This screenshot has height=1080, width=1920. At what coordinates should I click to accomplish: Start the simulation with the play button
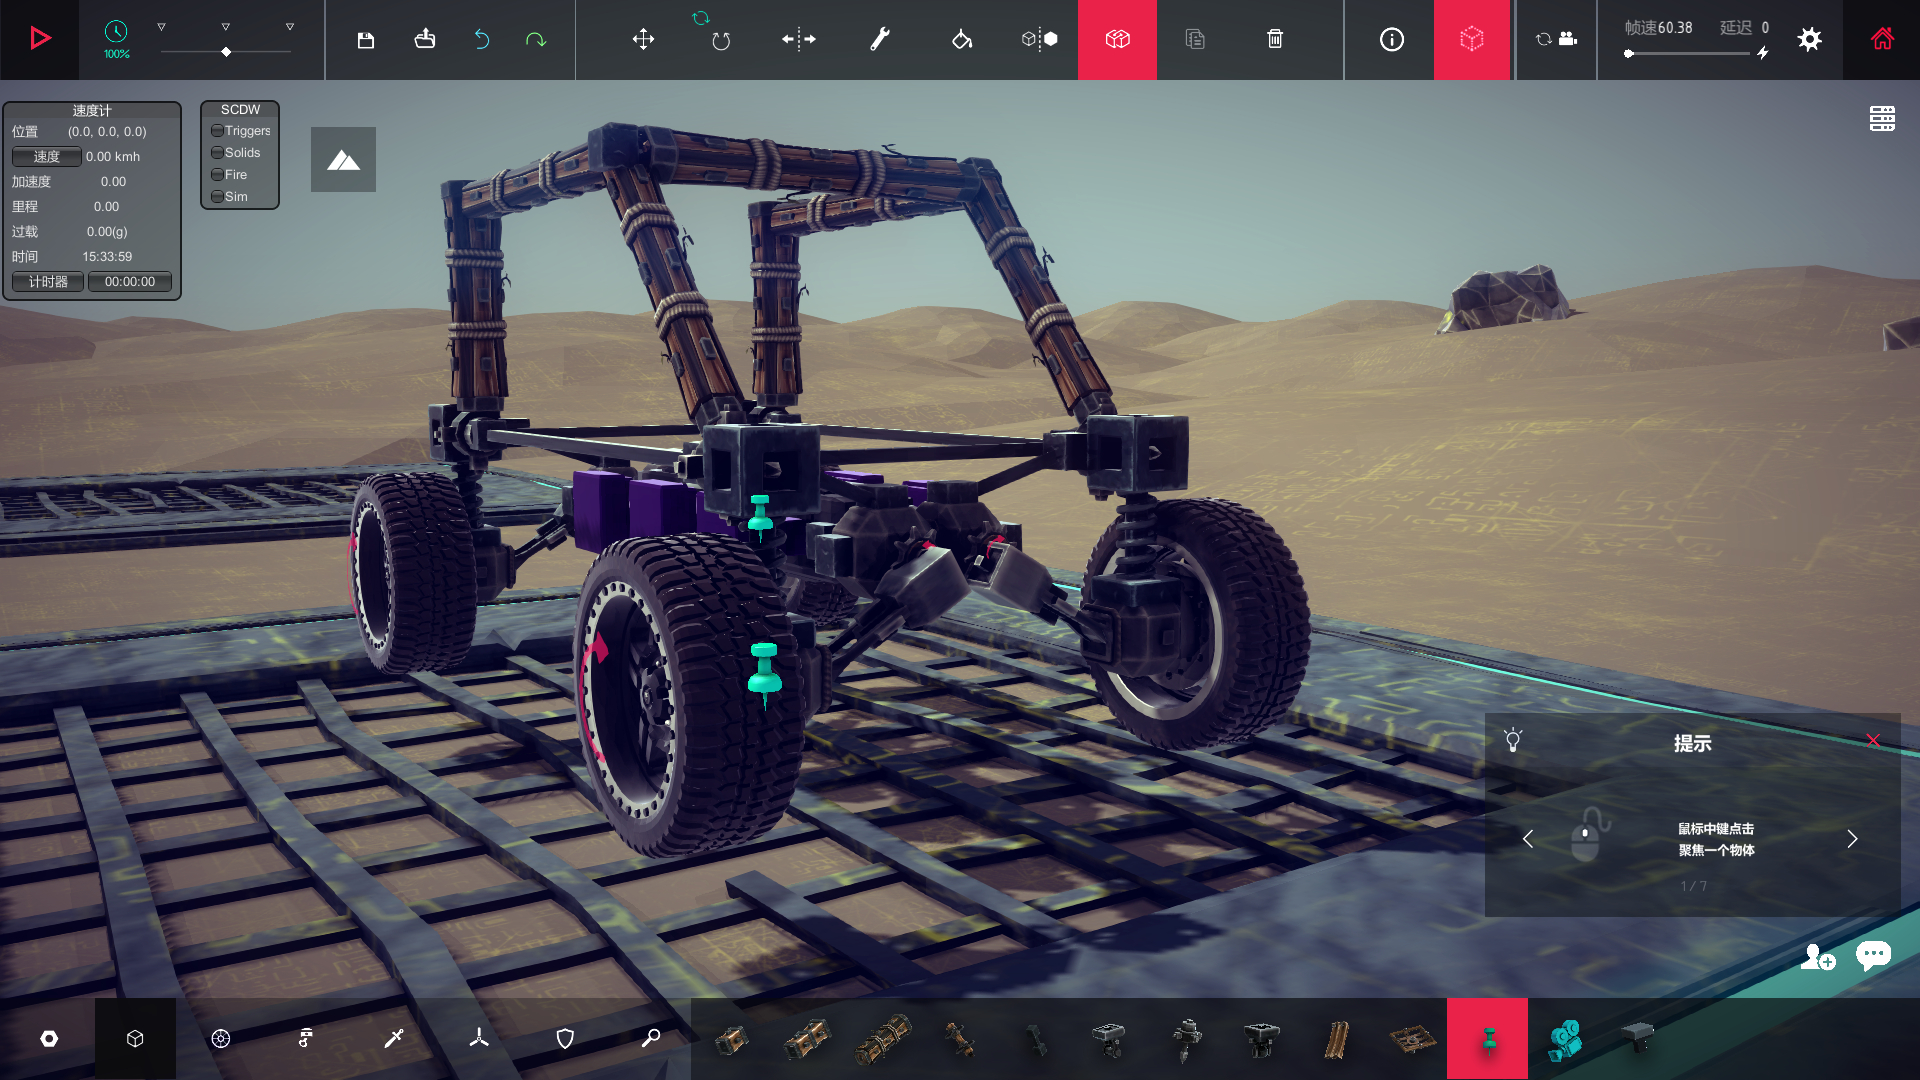[x=40, y=39]
